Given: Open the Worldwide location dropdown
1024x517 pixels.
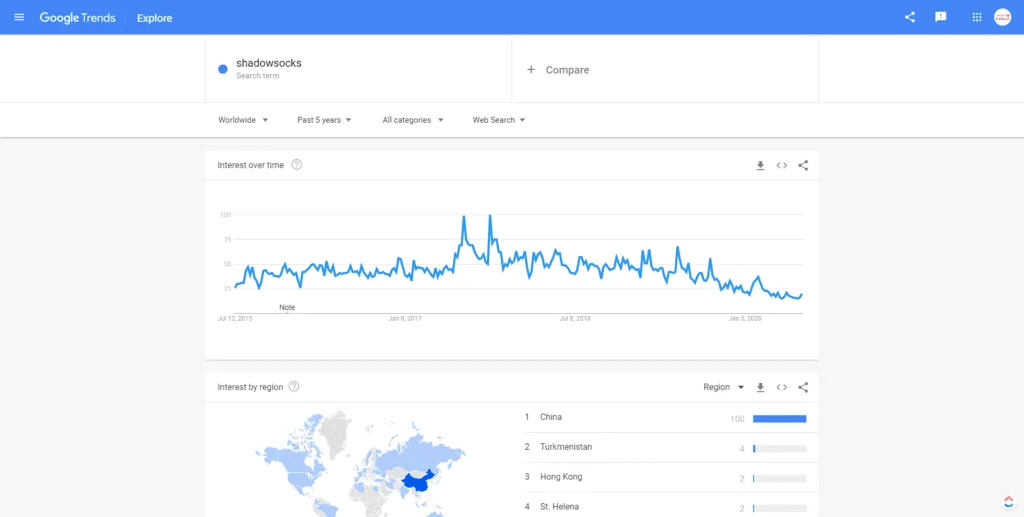Looking at the screenshot, I should pyautogui.click(x=243, y=120).
